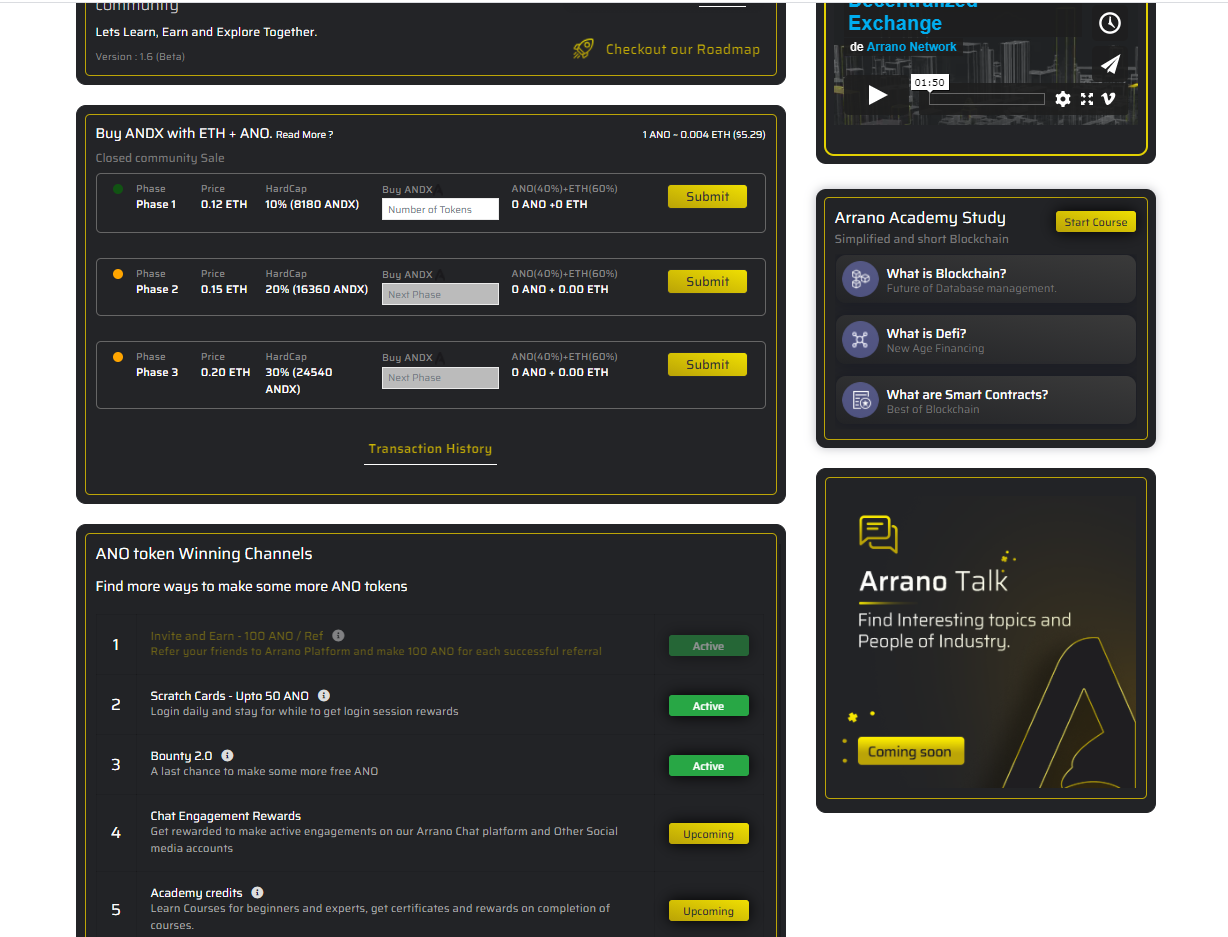This screenshot has height=937, width=1228.
Task: Click green status dot of Phase 1
Action: (x=118, y=189)
